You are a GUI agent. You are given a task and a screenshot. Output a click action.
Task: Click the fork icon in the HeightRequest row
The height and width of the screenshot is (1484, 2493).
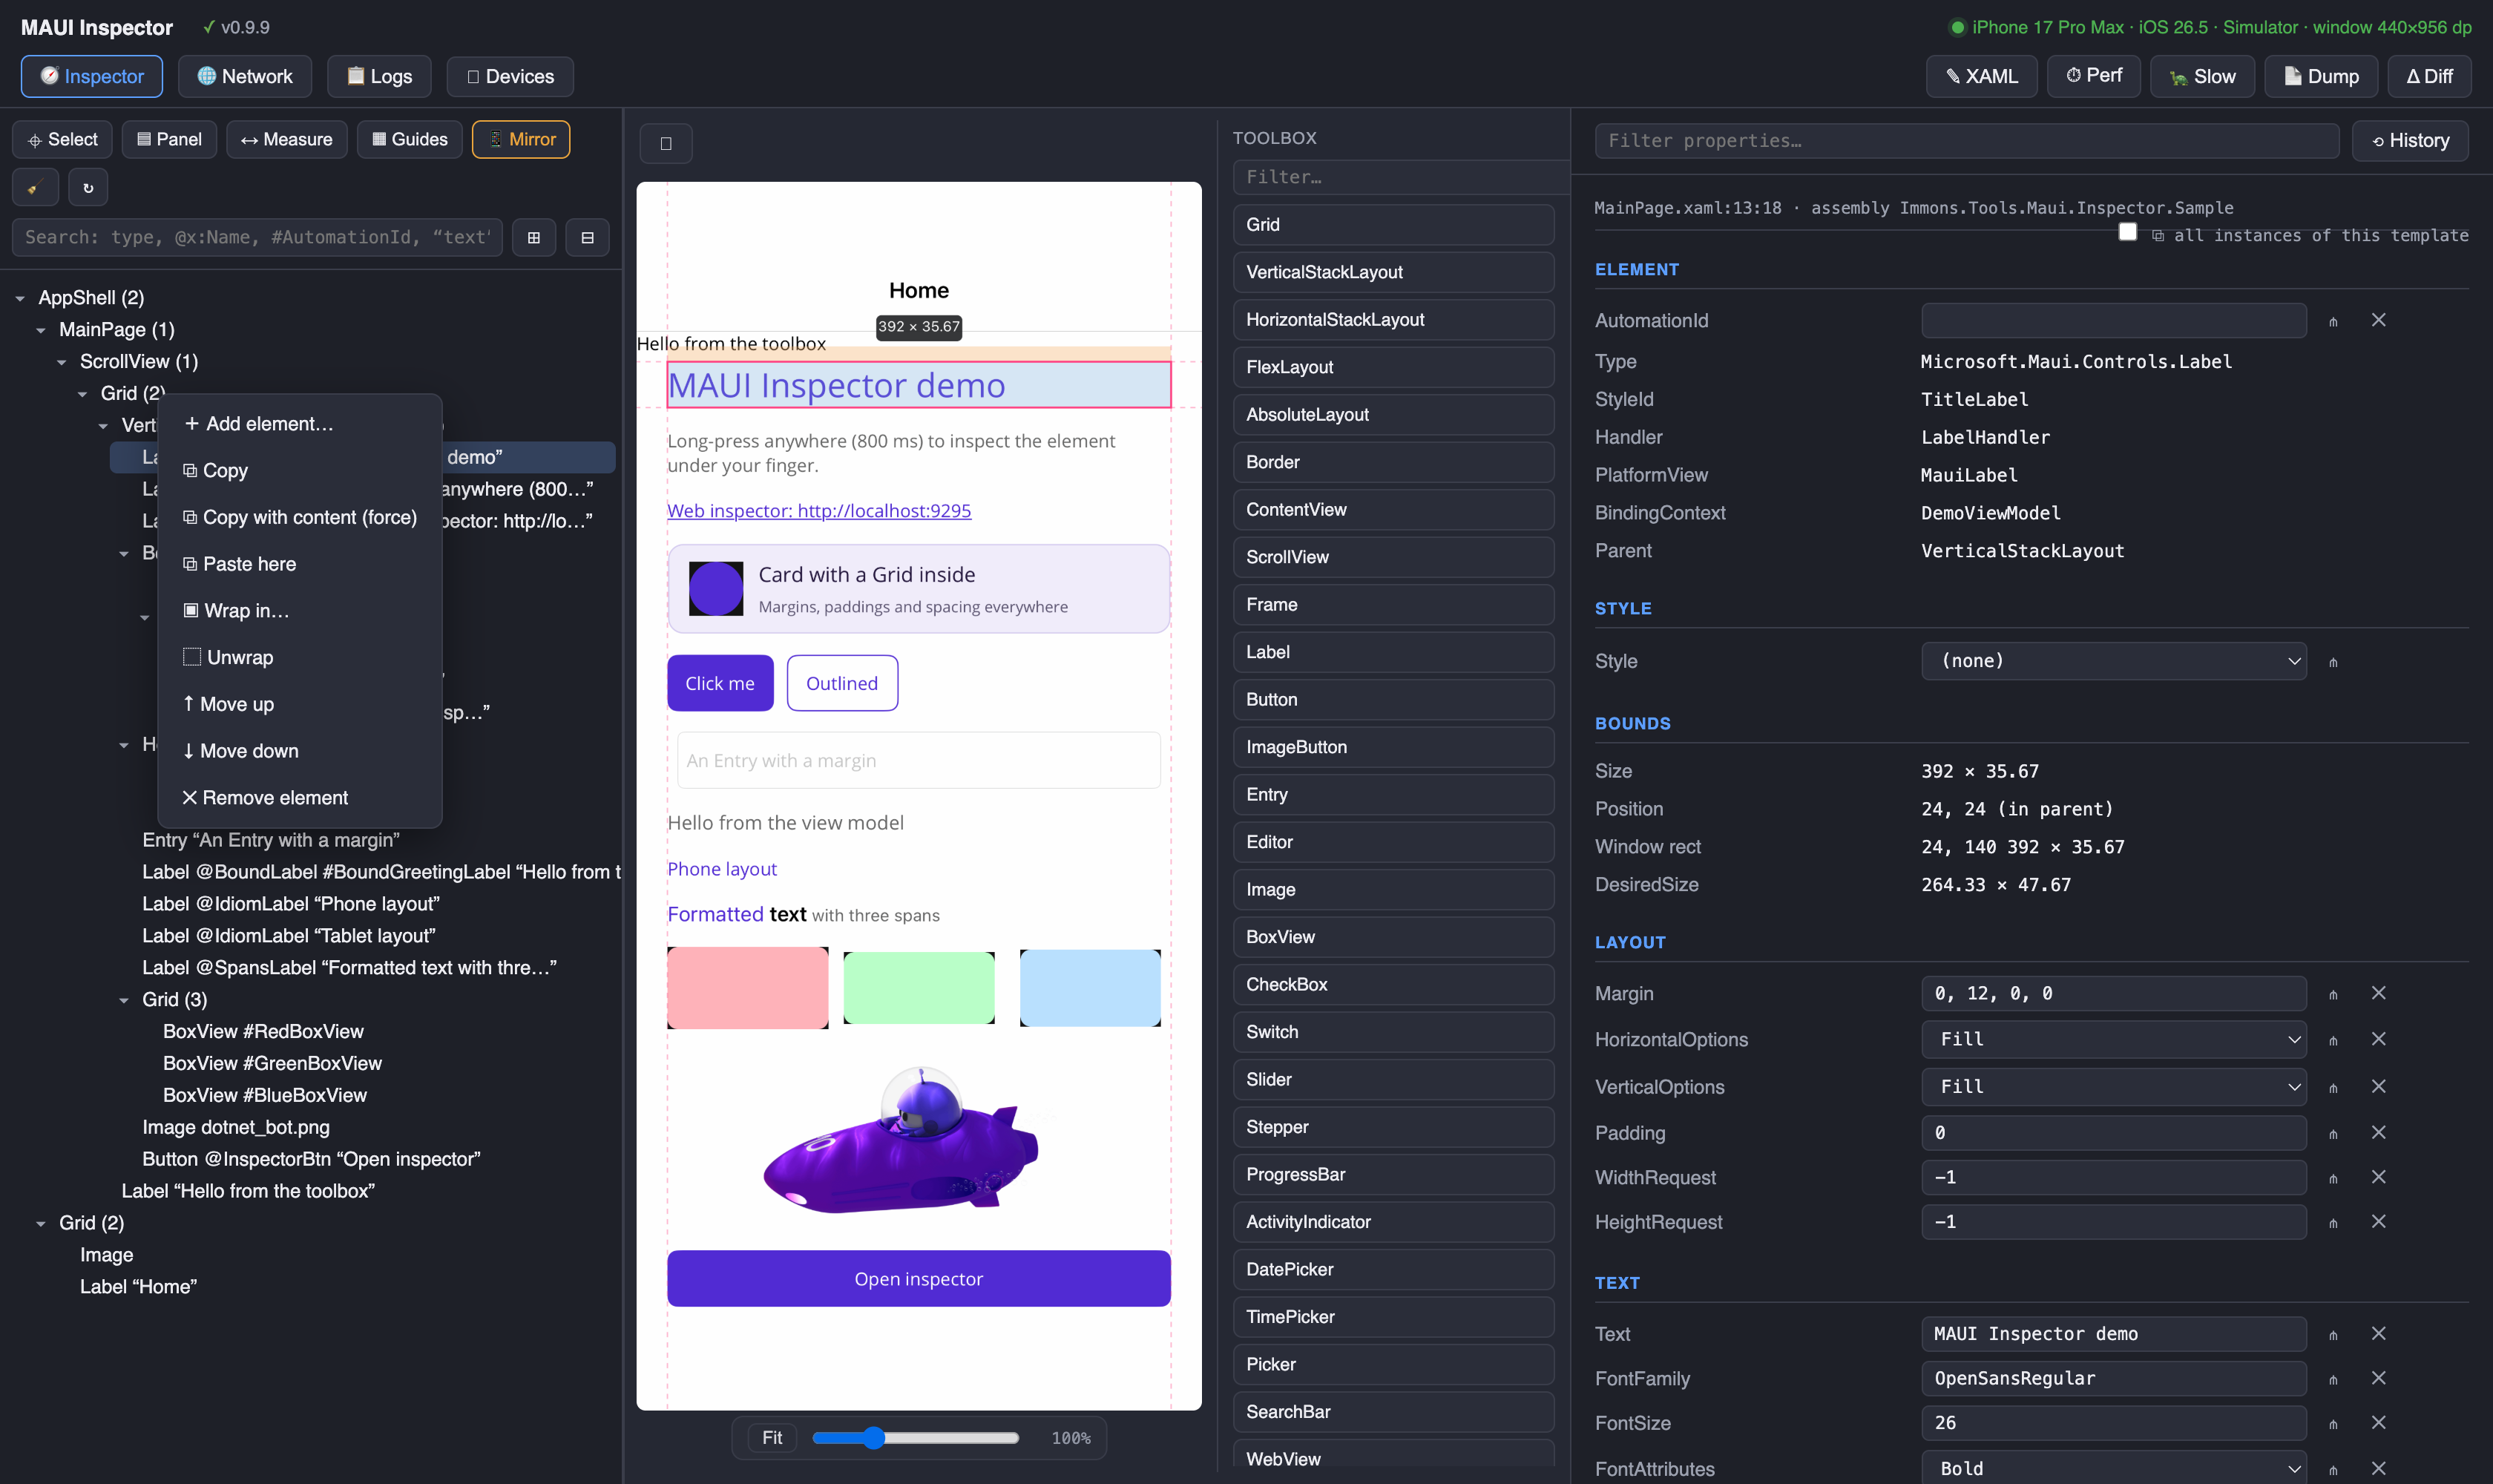pyautogui.click(x=2333, y=1223)
